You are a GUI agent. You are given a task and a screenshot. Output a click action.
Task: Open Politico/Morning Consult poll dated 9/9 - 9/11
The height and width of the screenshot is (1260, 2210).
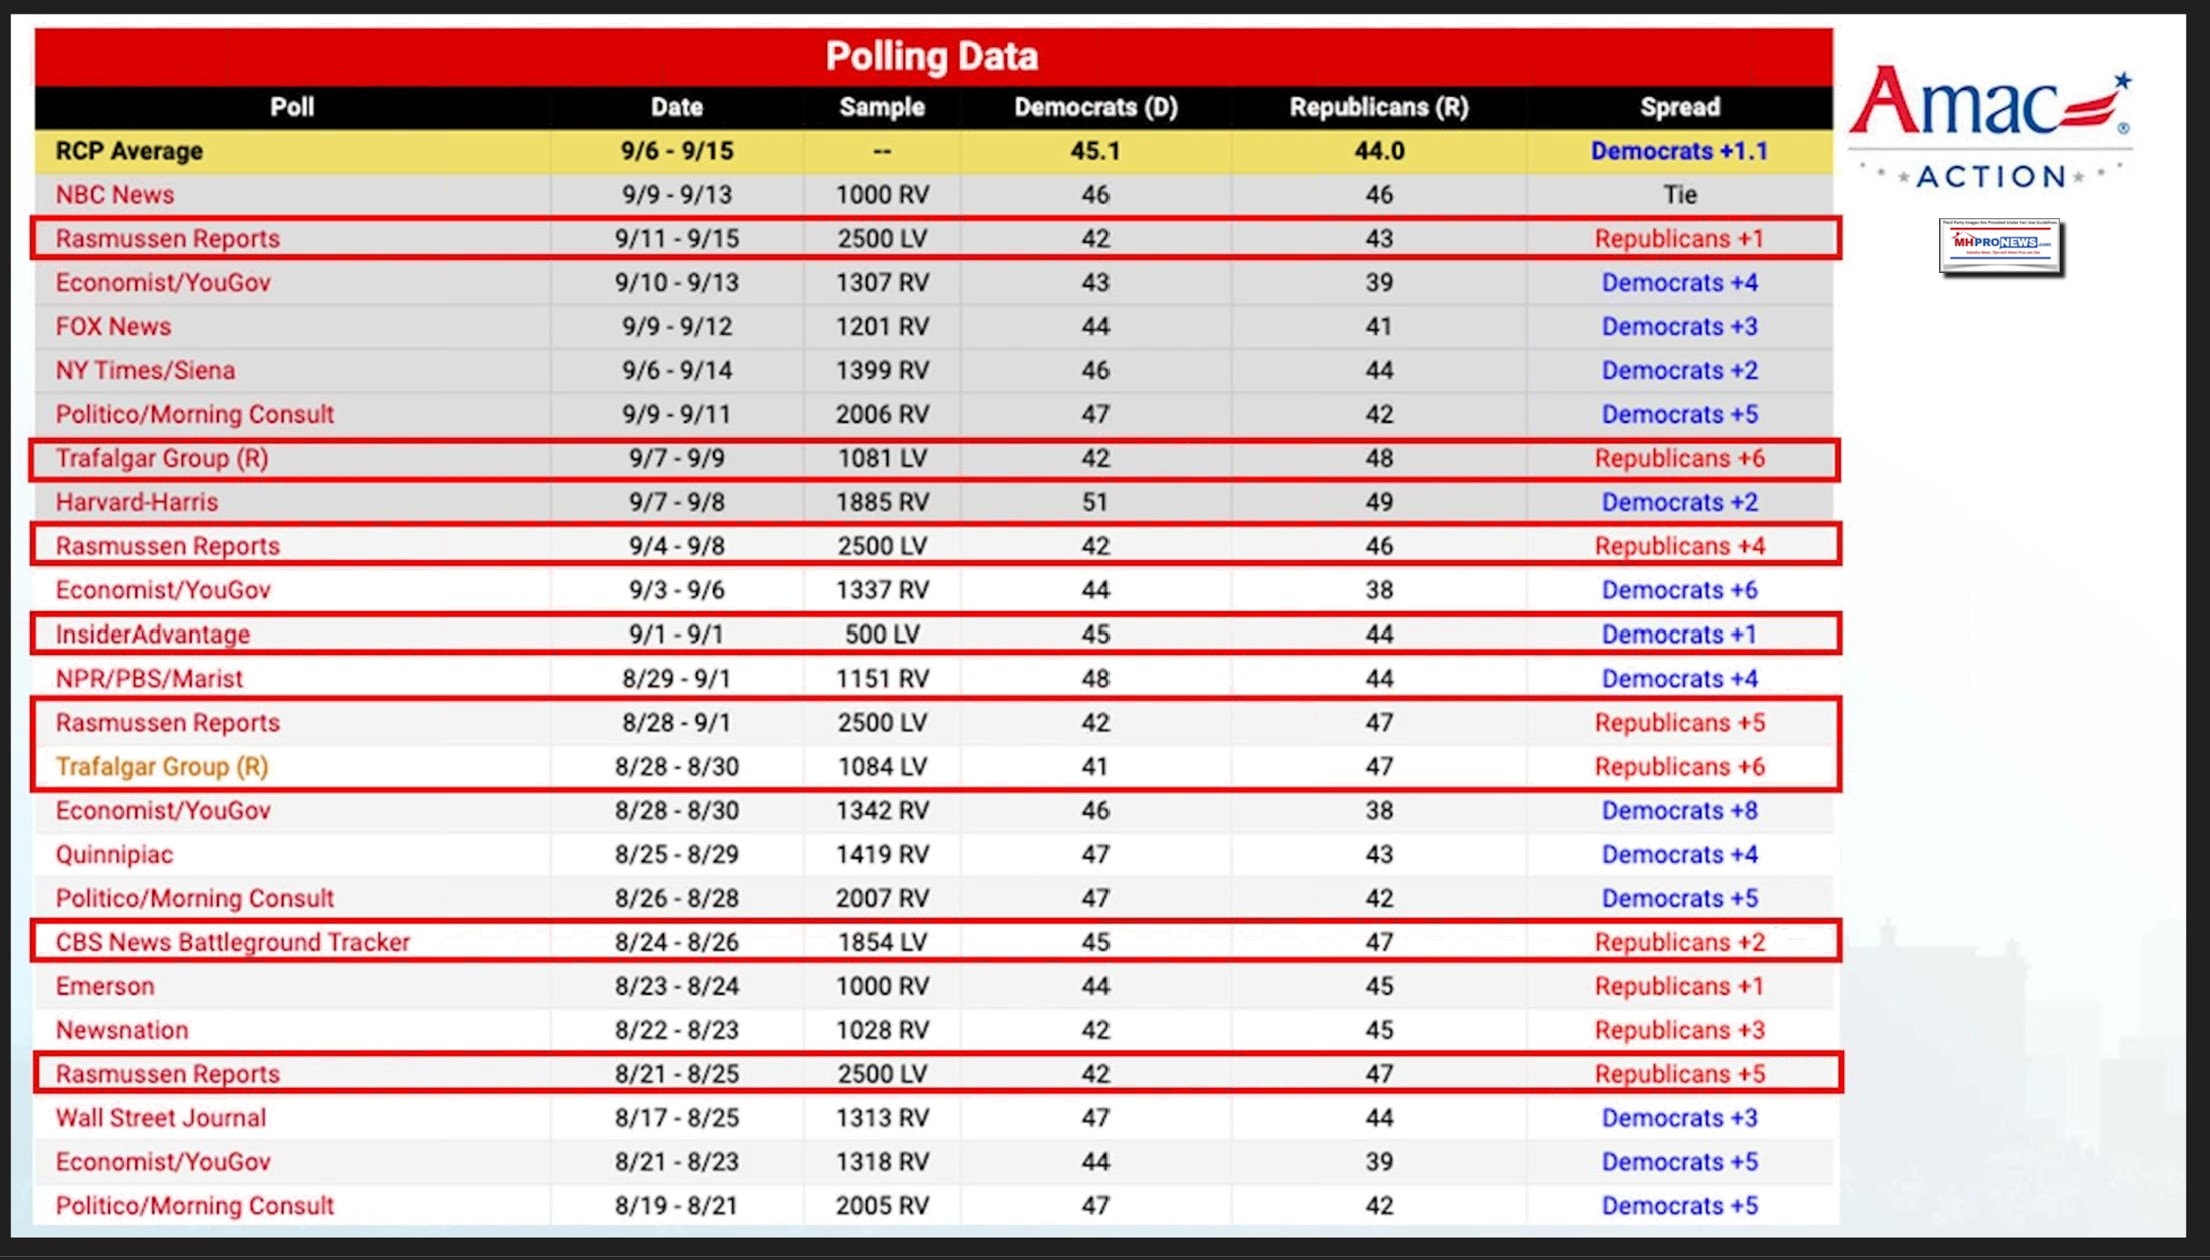tap(195, 415)
